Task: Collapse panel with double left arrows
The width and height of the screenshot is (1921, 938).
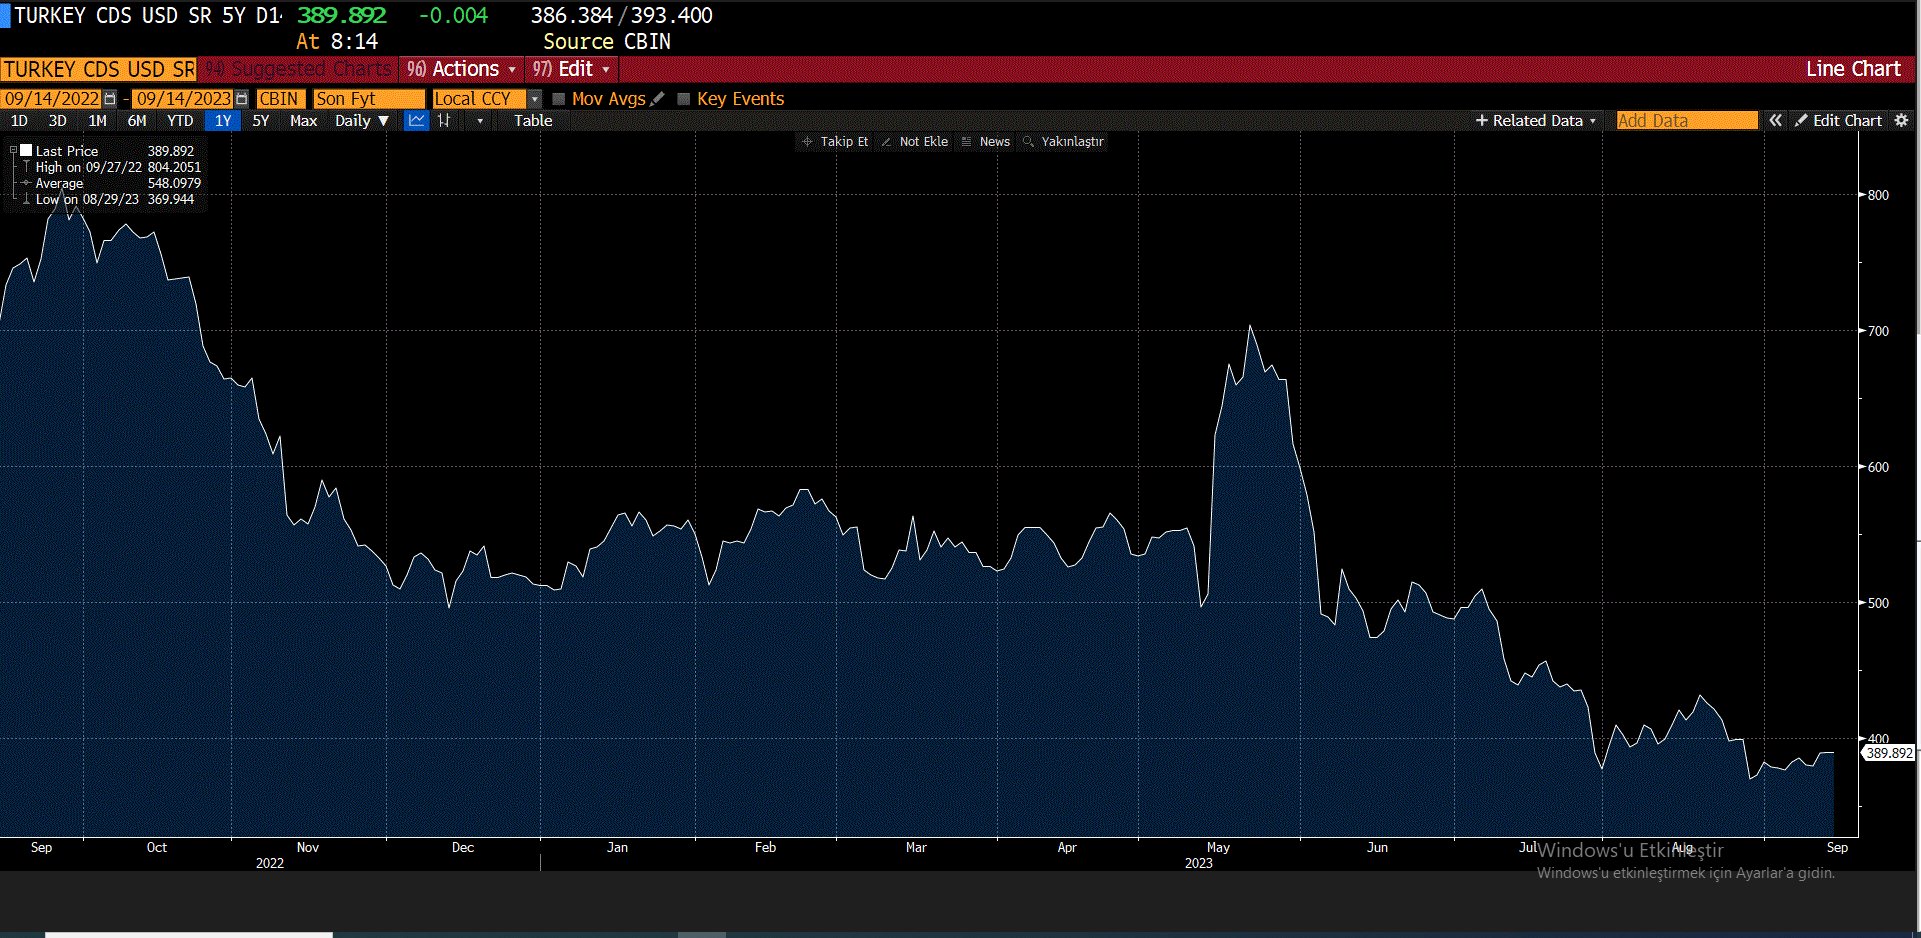Action: (1775, 121)
